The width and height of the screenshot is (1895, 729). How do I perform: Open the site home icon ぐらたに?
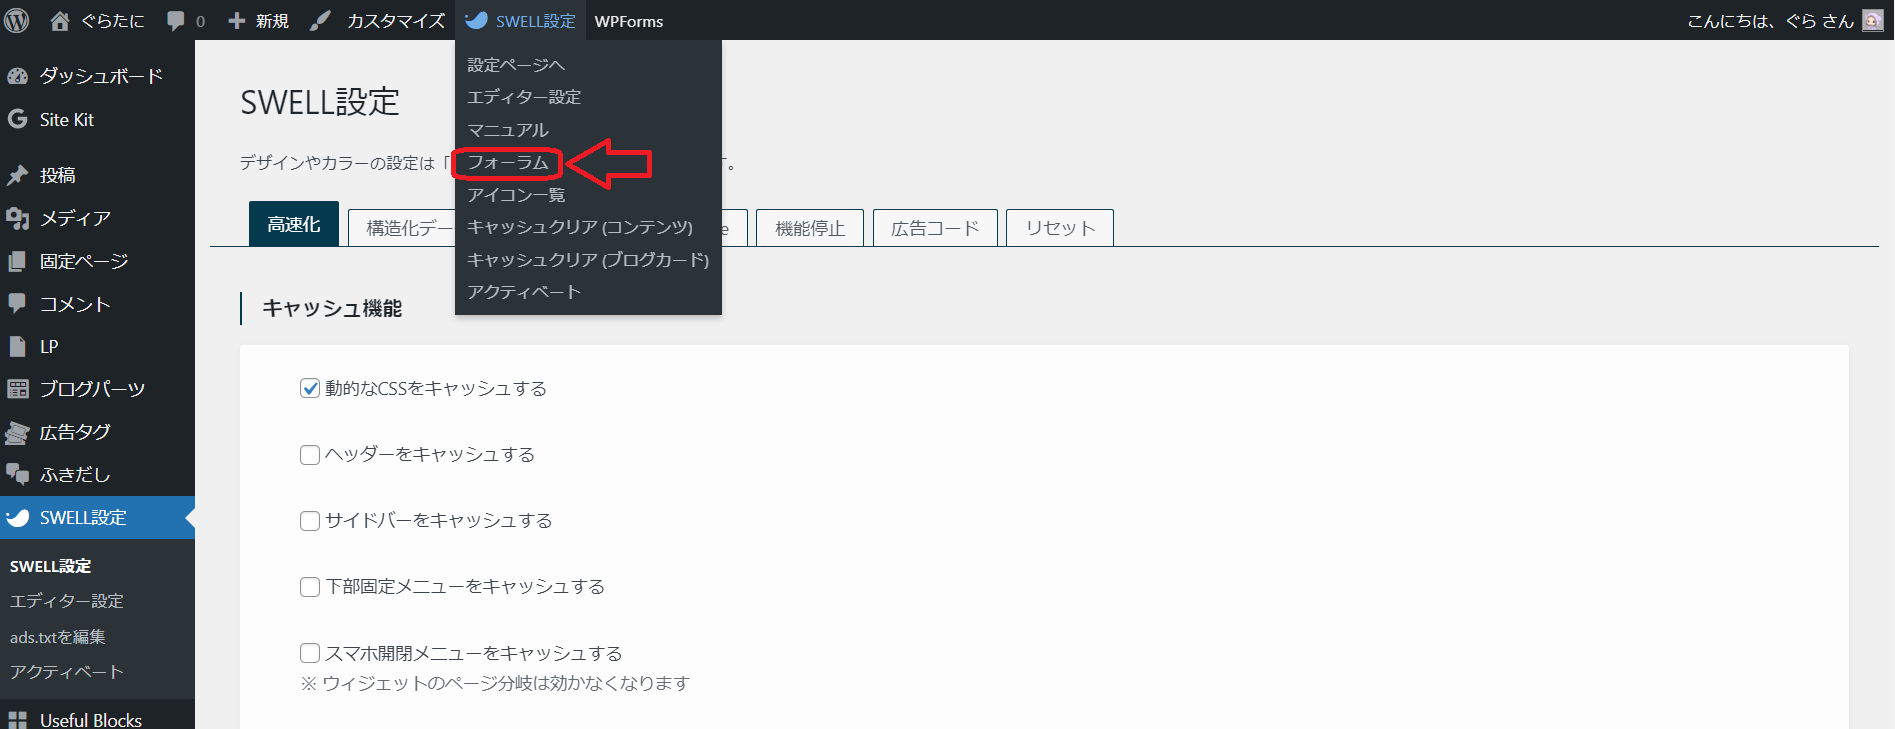60,21
